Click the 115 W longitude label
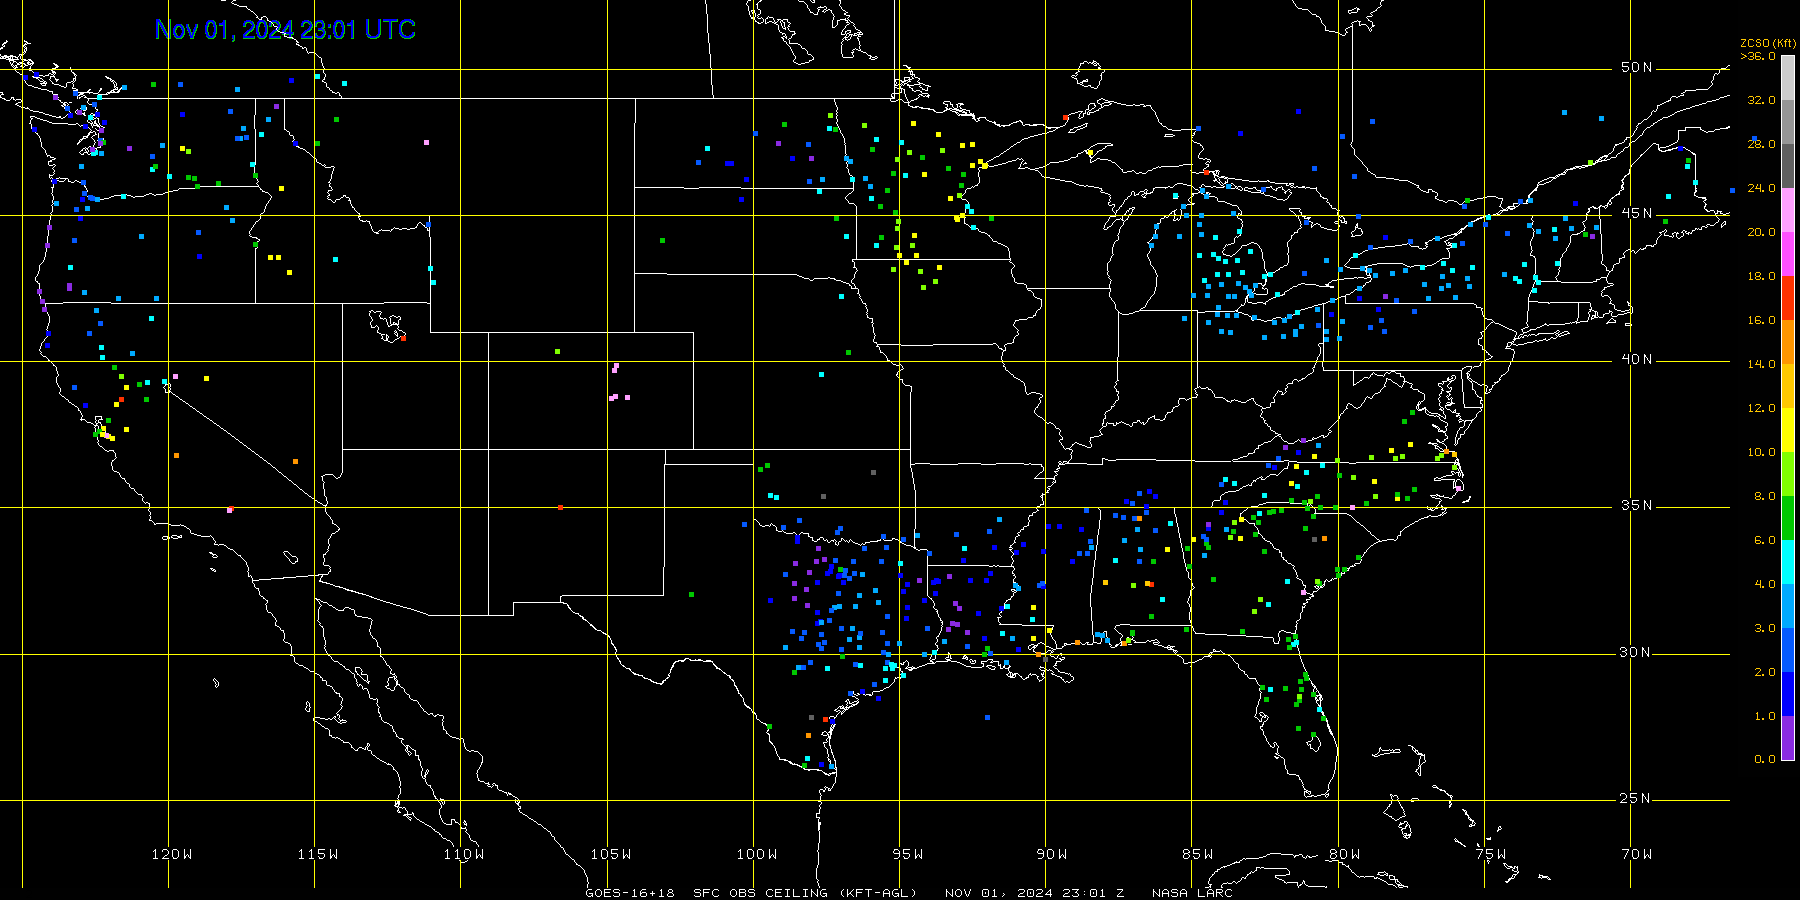Screen dimensions: 1800x900 pyautogui.click(x=318, y=854)
